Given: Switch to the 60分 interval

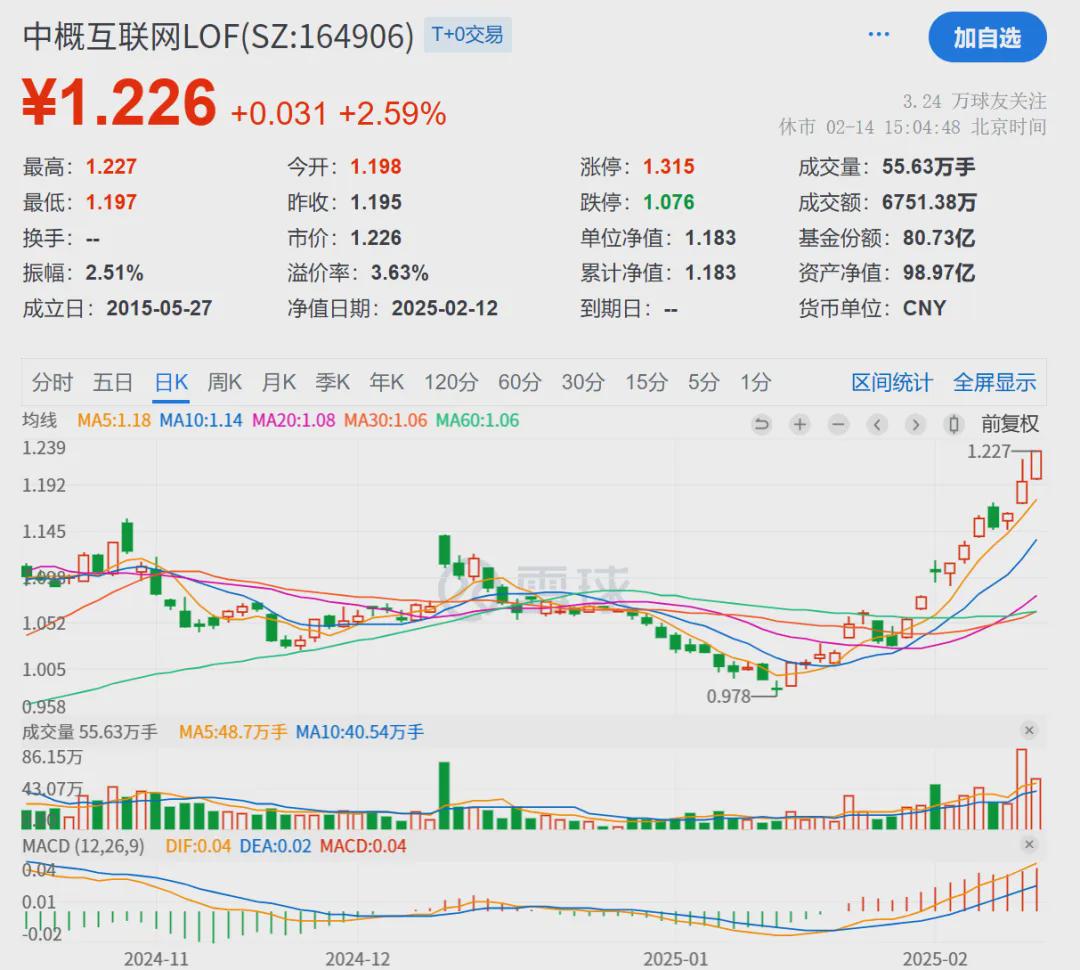Looking at the screenshot, I should click(519, 382).
